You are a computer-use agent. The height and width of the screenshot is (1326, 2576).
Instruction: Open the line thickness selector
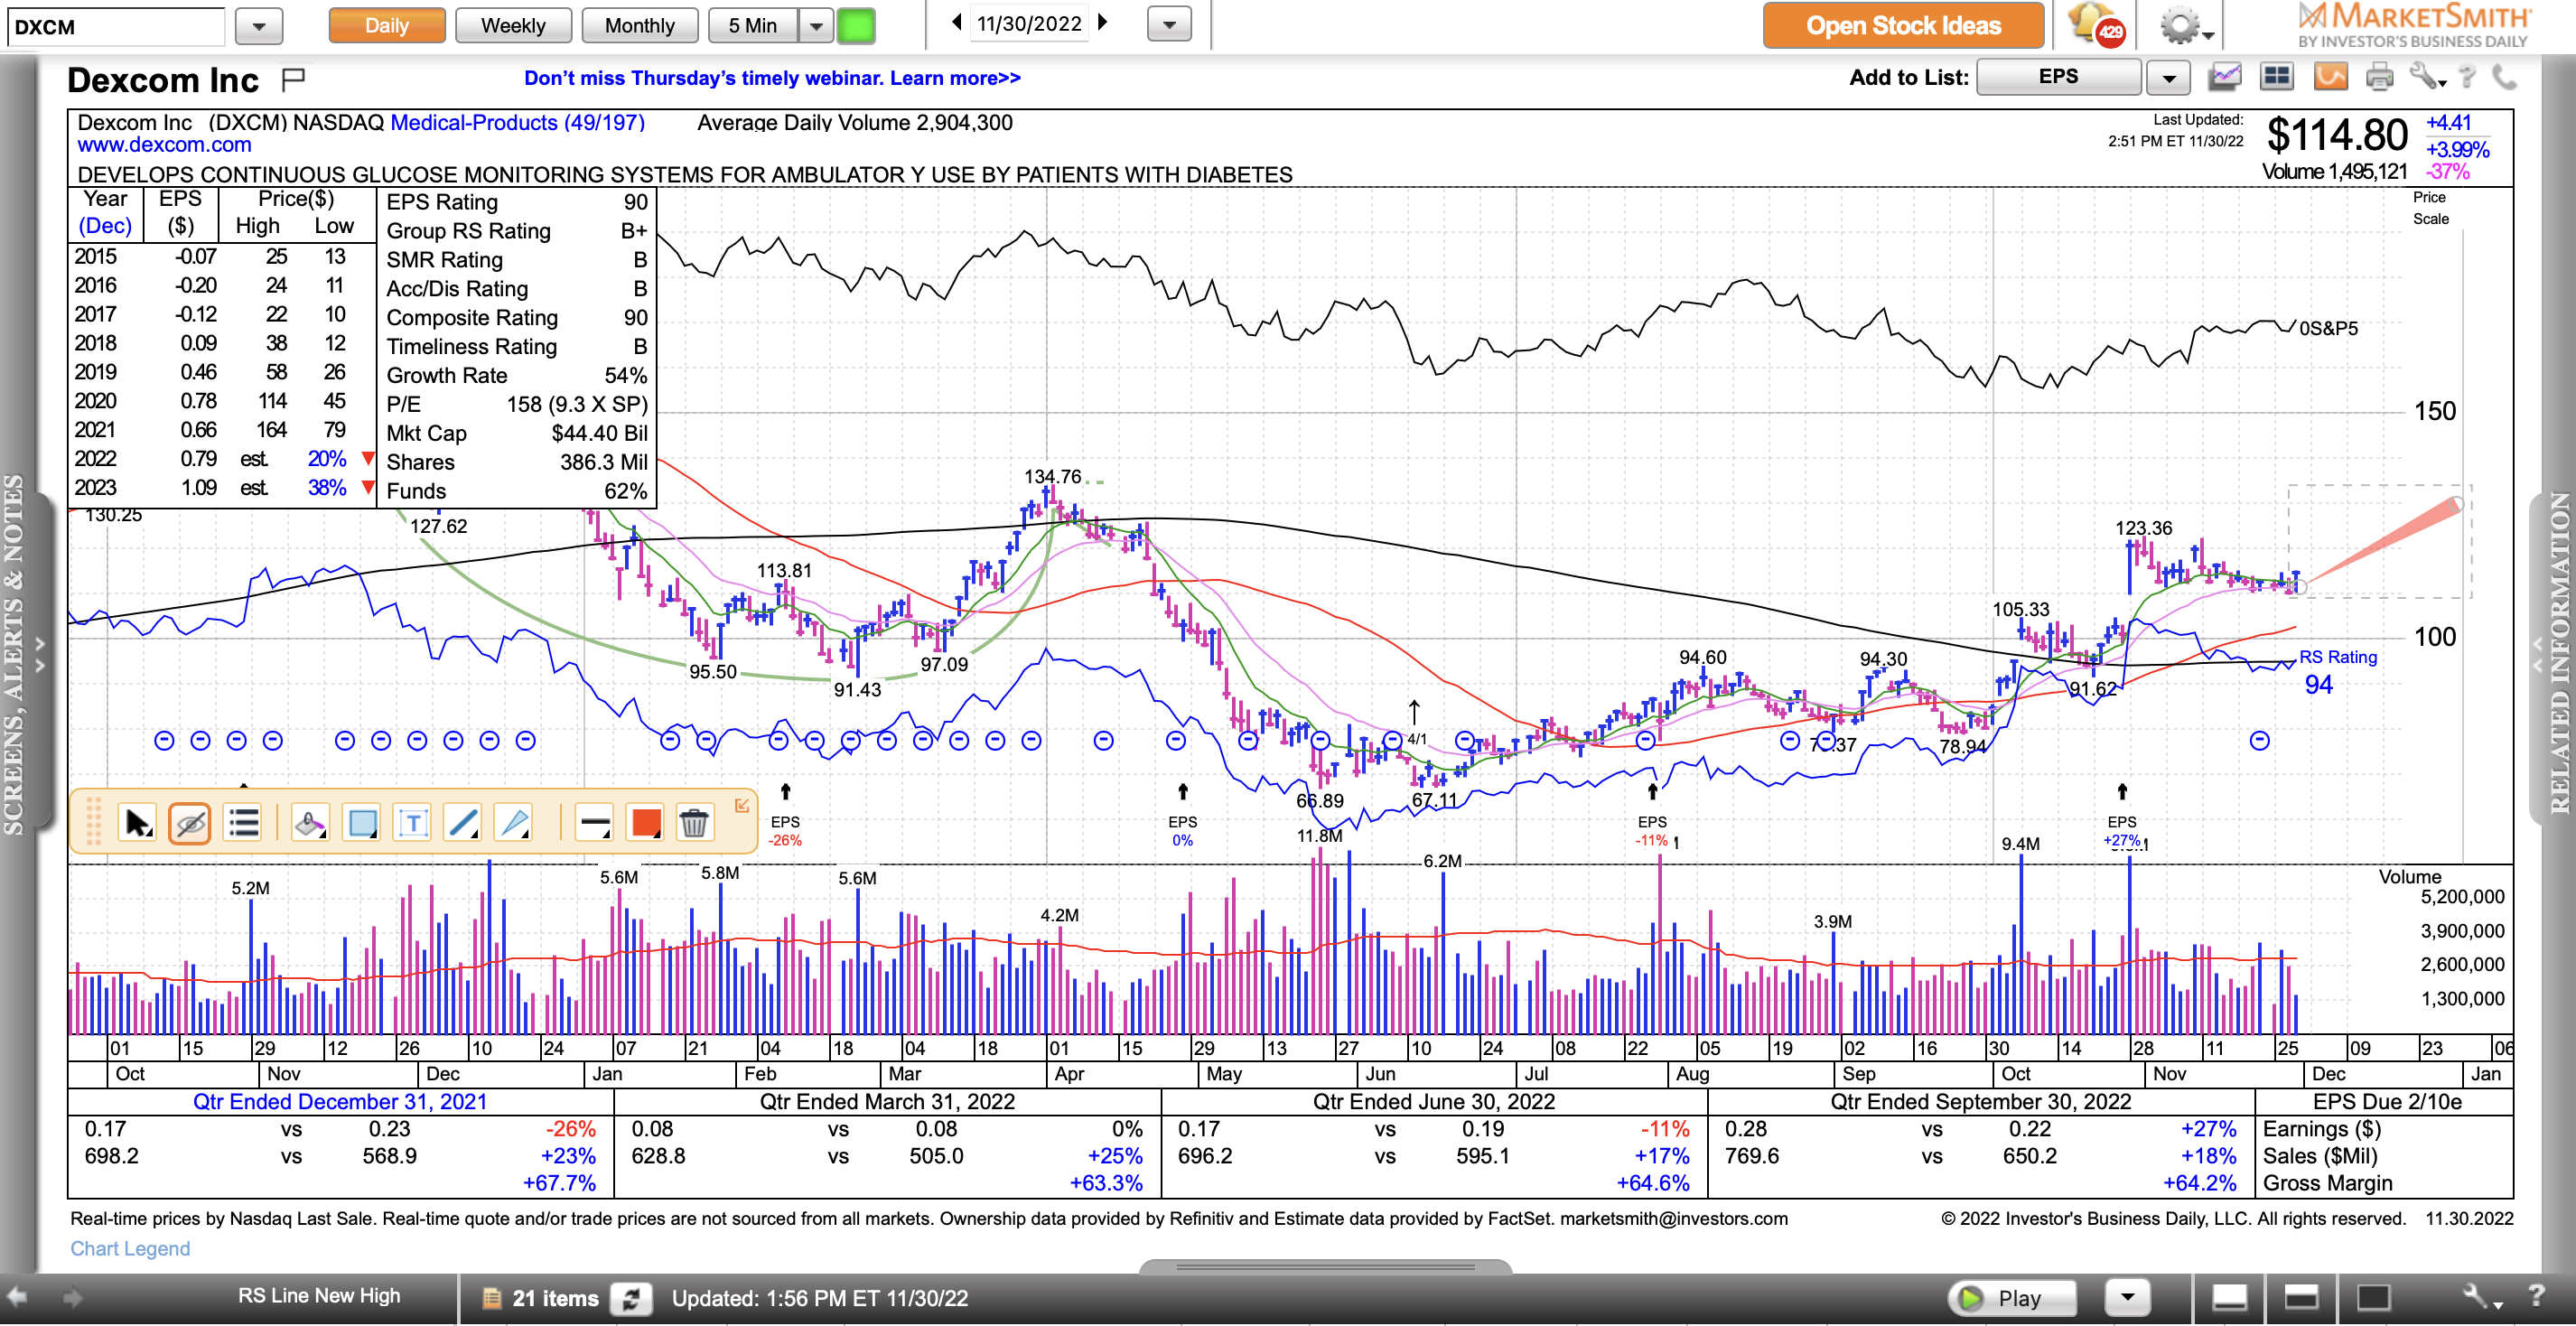click(x=594, y=823)
